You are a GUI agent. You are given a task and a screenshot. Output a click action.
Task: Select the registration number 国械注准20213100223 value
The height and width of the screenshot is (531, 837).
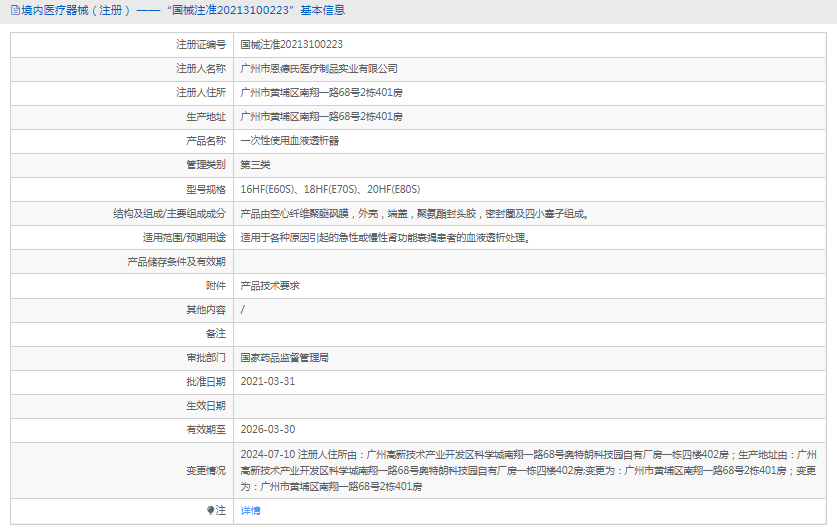(291, 44)
